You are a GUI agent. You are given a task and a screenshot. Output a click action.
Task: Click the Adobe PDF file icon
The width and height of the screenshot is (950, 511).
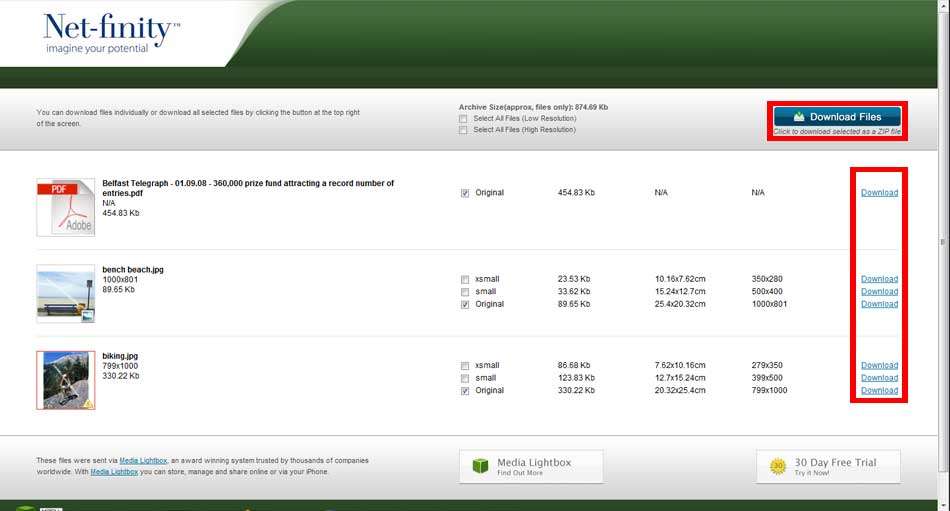65,207
